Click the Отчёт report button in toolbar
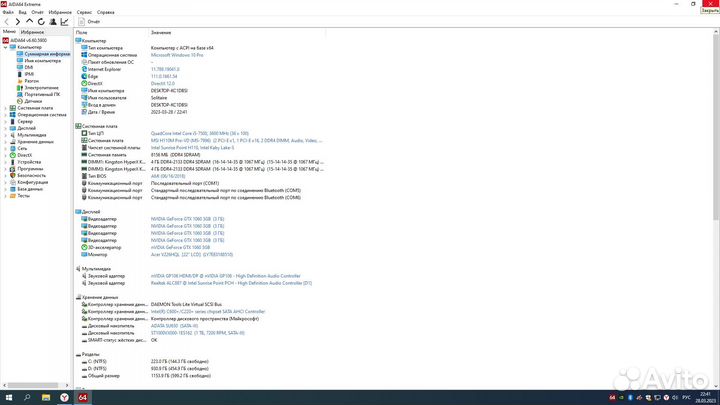Image resolution: width=720 pixels, height=405 pixels. (x=89, y=22)
